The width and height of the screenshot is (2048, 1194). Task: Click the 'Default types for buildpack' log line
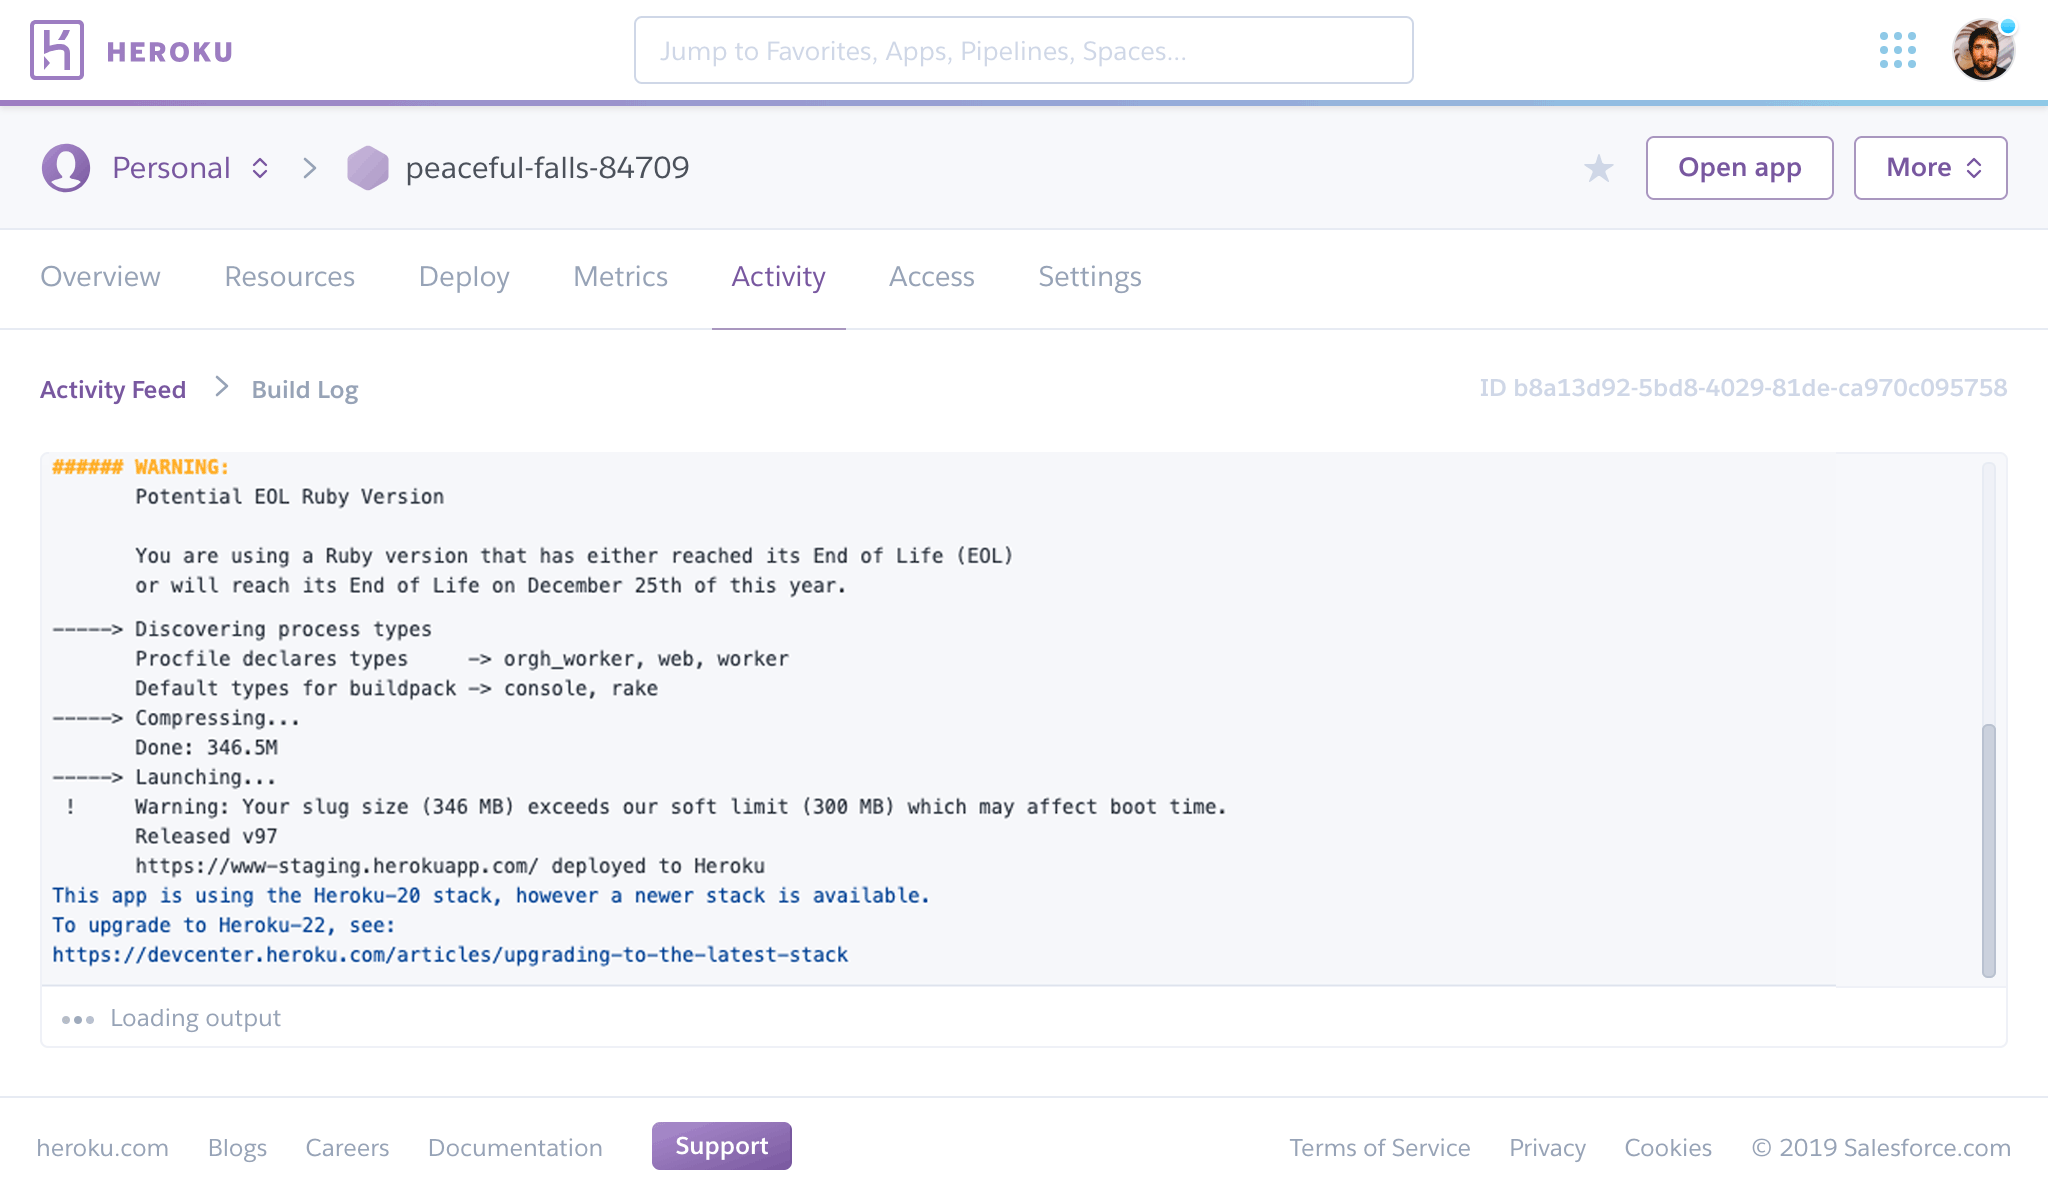click(x=396, y=689)
